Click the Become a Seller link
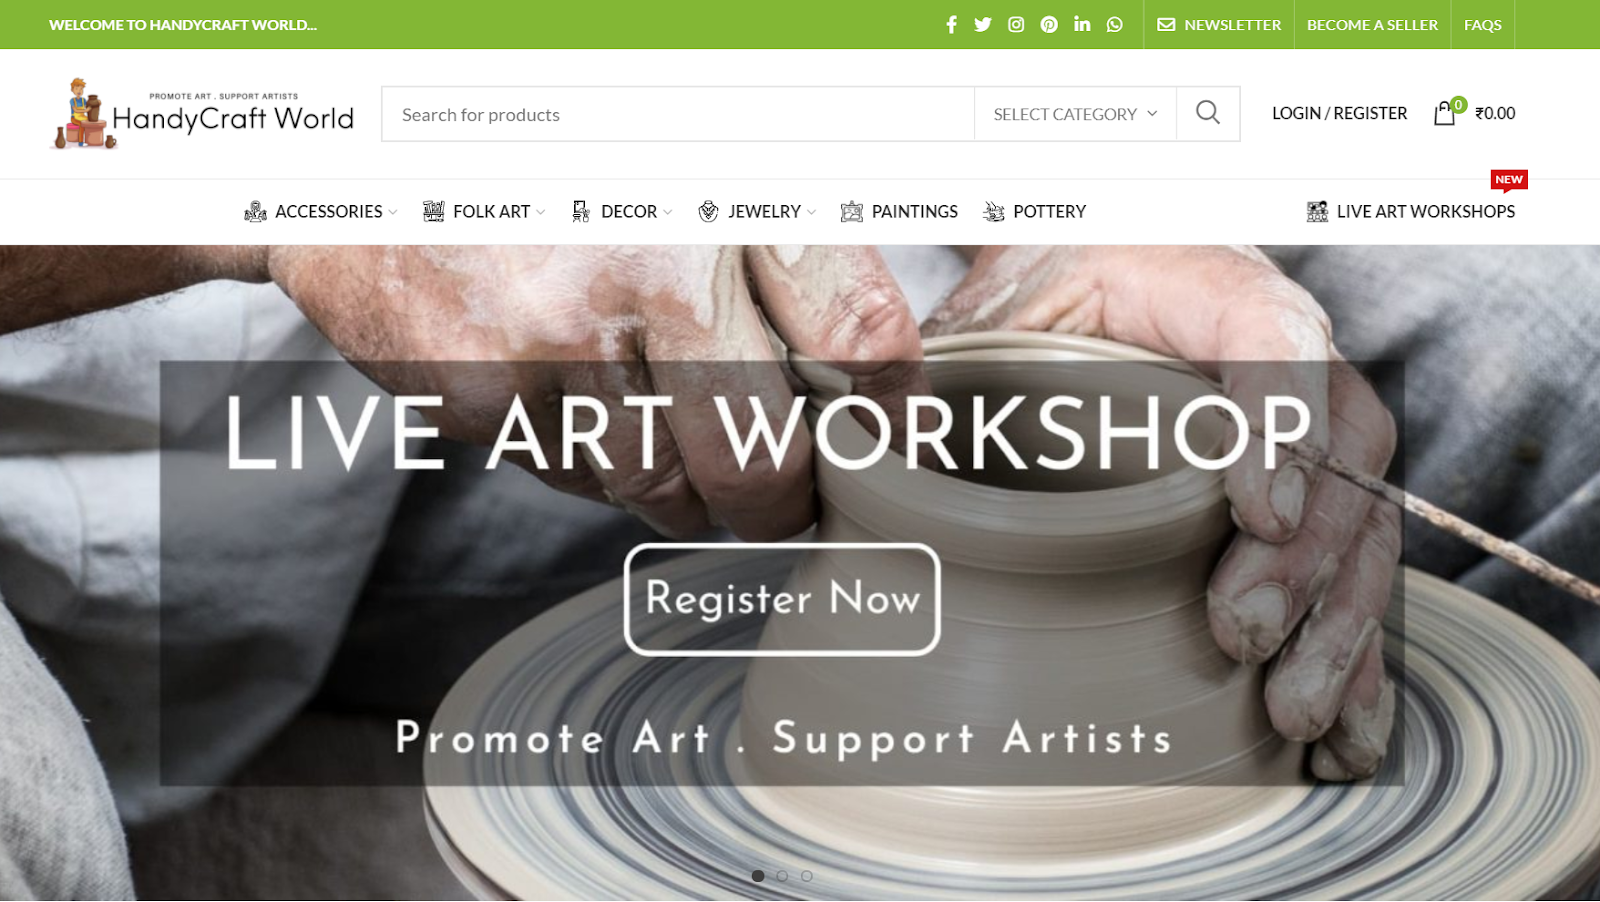 (x=1372, y=24)
